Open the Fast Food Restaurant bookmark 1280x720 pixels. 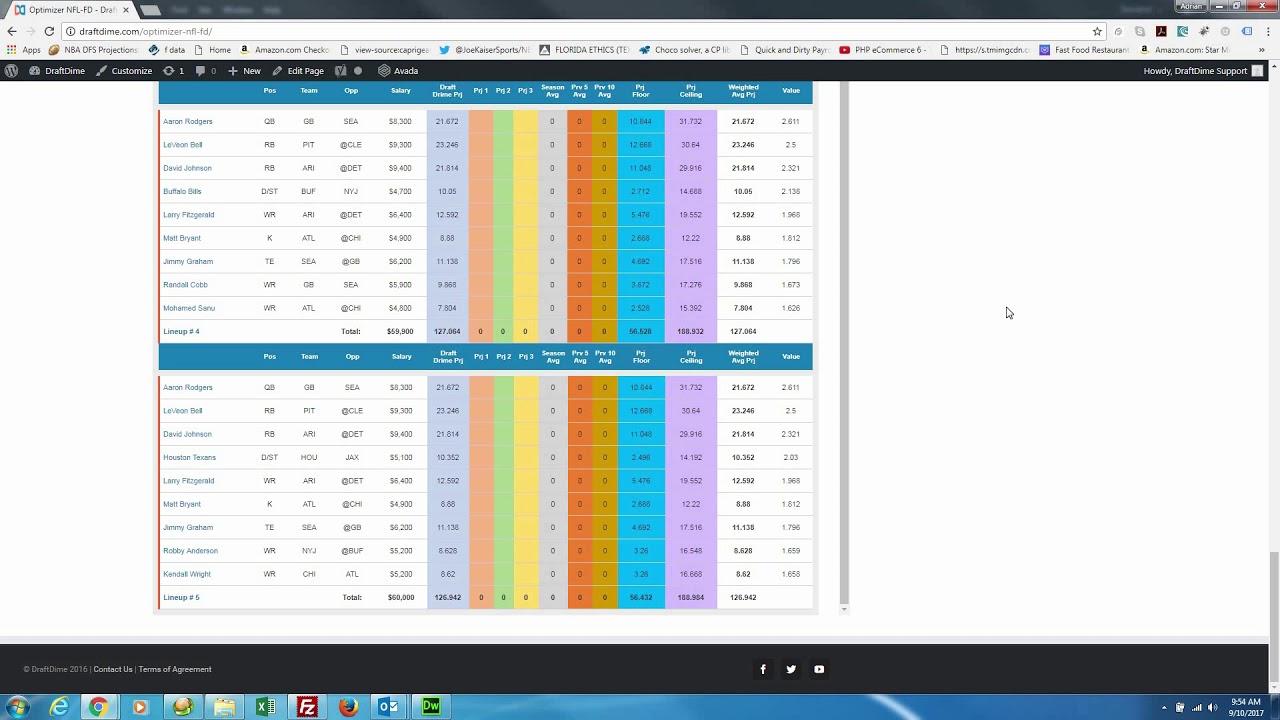[x=1085, y=50]
